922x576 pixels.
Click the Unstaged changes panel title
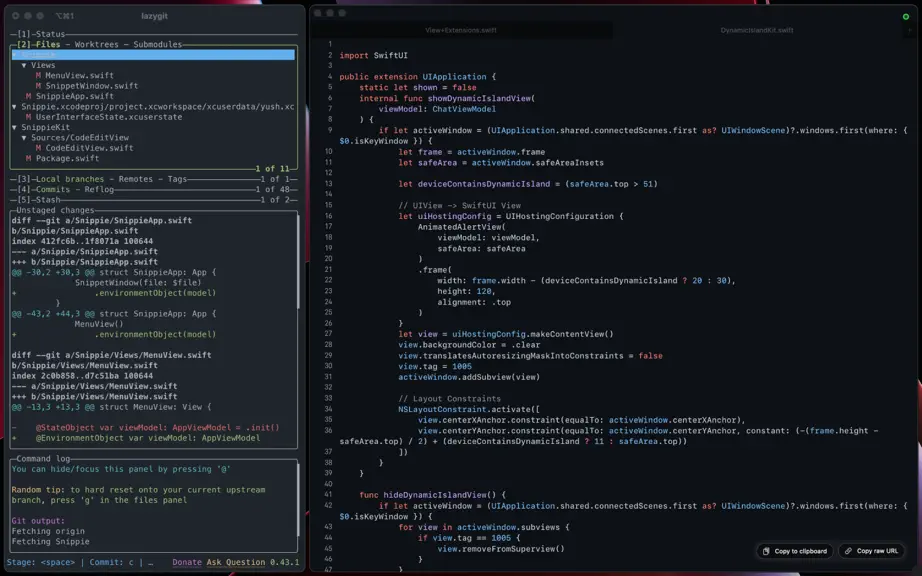point(55,210)
